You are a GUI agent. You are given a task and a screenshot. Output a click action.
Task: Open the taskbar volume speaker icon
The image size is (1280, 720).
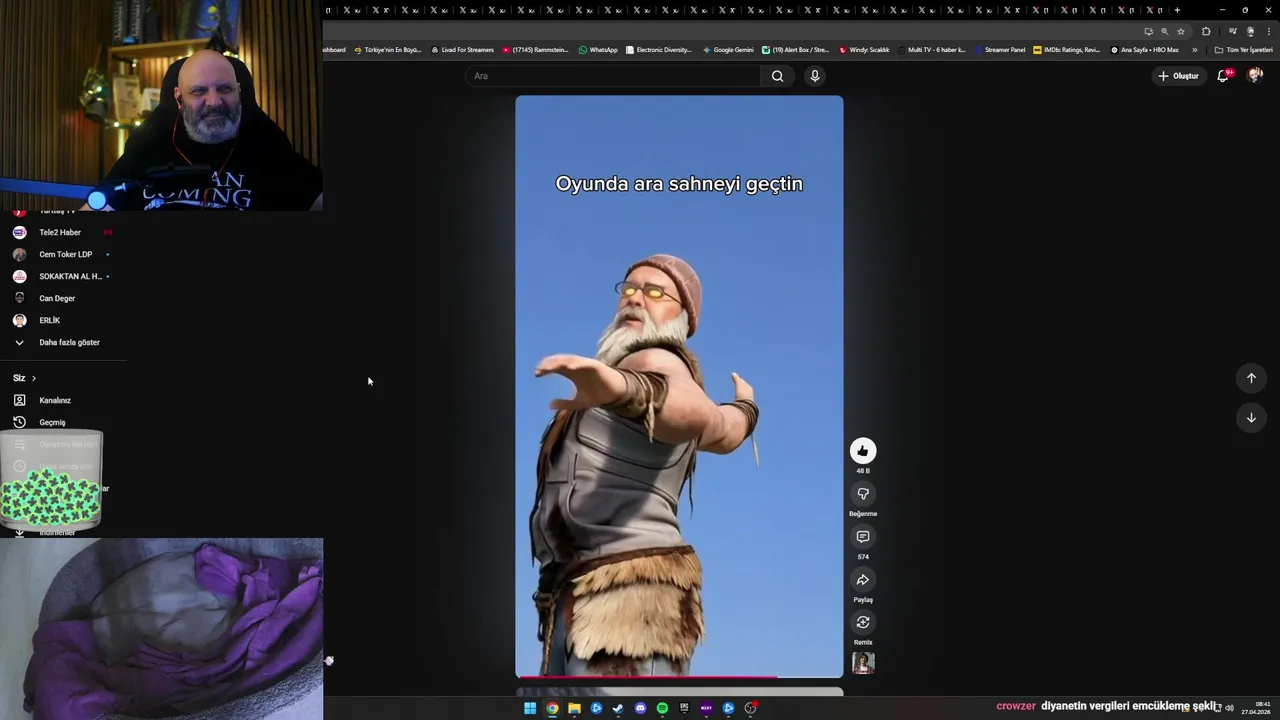point(1229,708)
